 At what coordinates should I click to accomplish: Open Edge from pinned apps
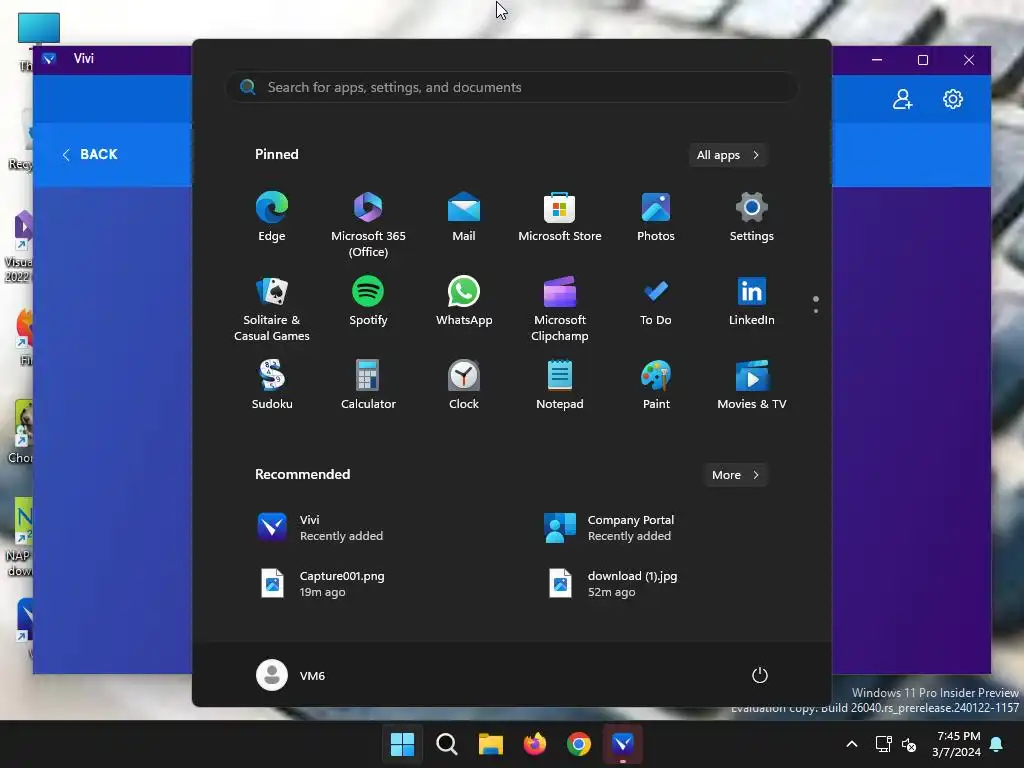point(272,217)
